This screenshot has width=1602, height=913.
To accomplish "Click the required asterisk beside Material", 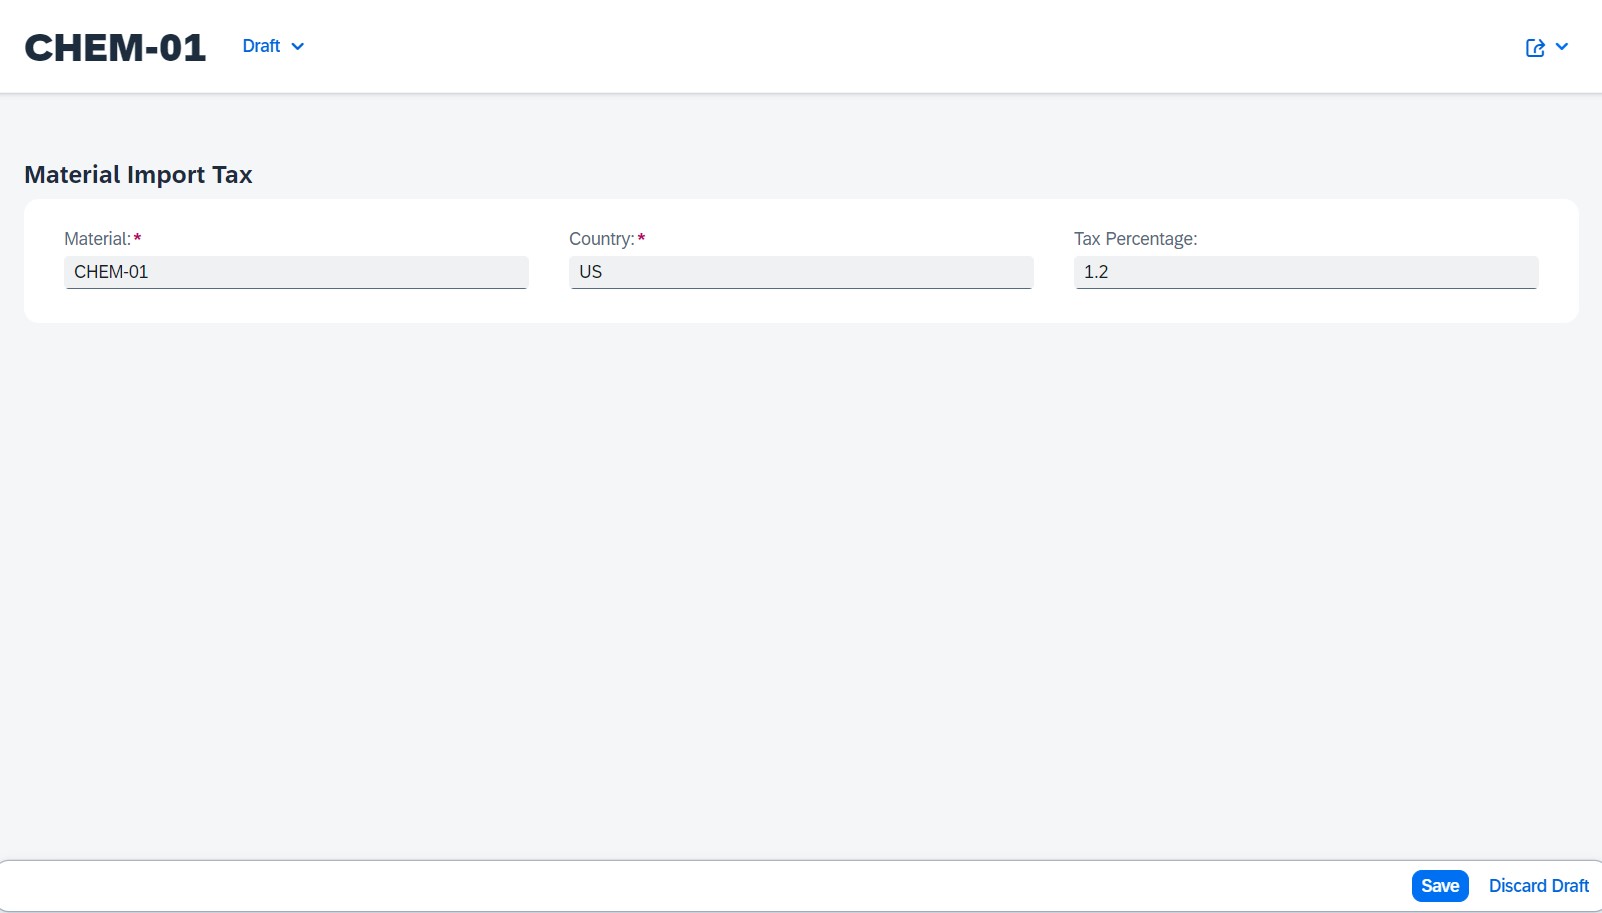I will (x=137, y=236).
